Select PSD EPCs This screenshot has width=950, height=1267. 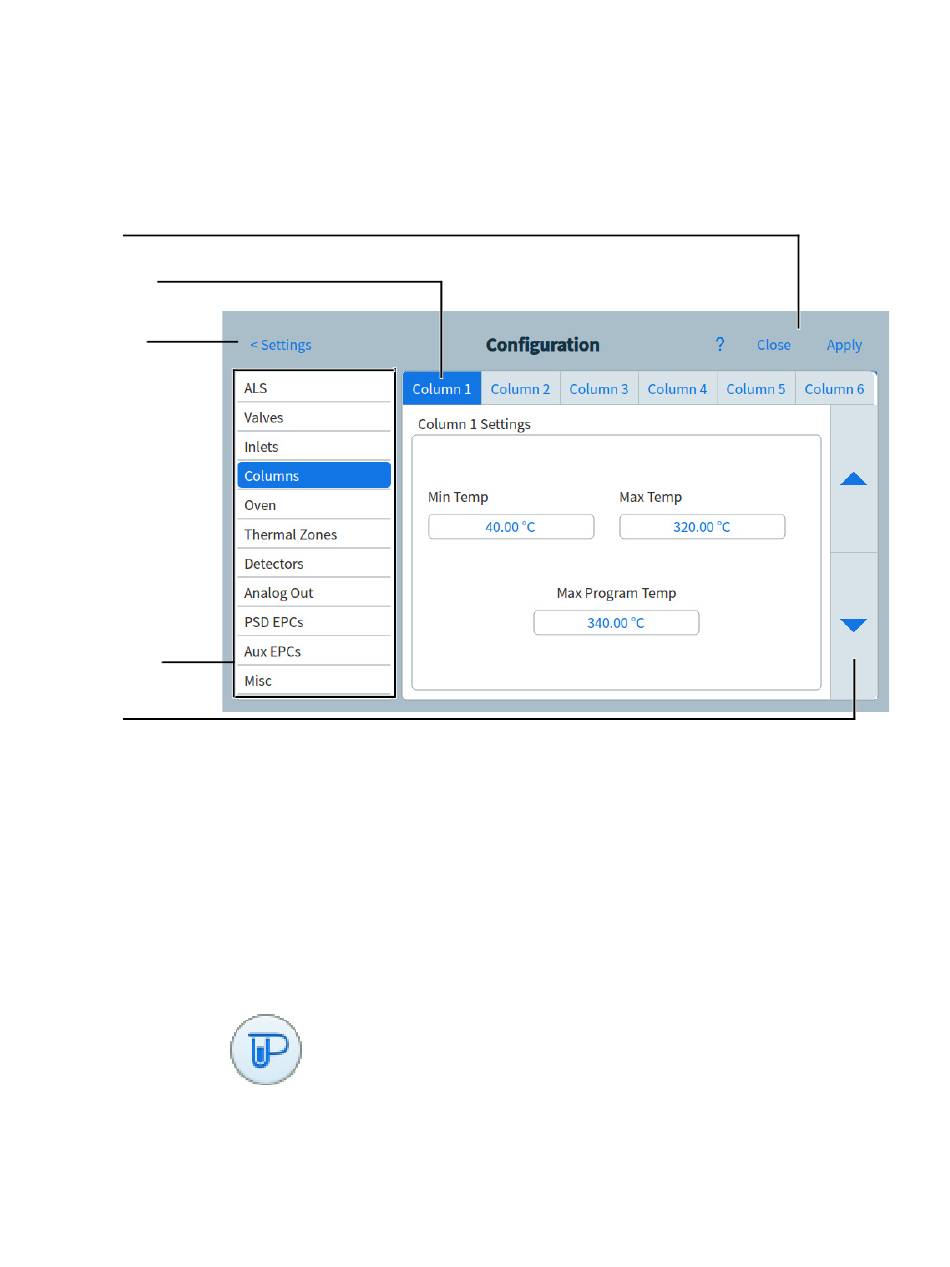tap(314, 622)
